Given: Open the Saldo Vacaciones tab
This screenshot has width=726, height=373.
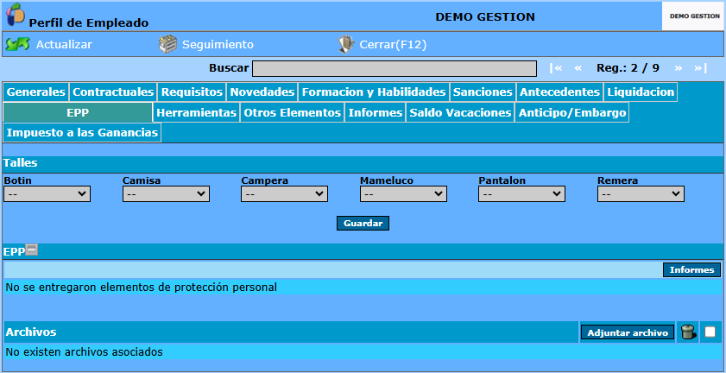Looking at the screenshot, I should (460, 112).
